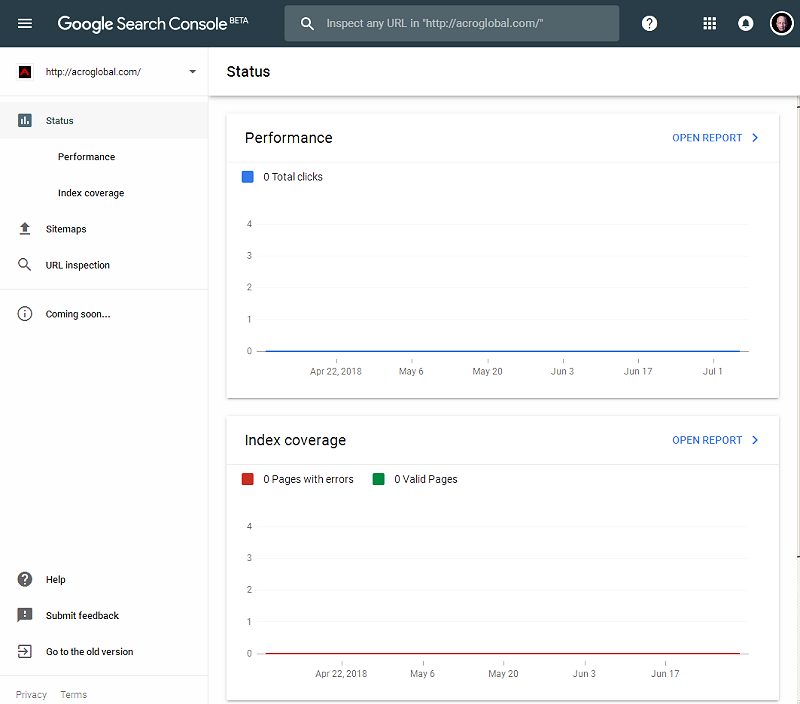
Task: Click the '0 Total clicks' legend text
Action: [x=293, y=177]
